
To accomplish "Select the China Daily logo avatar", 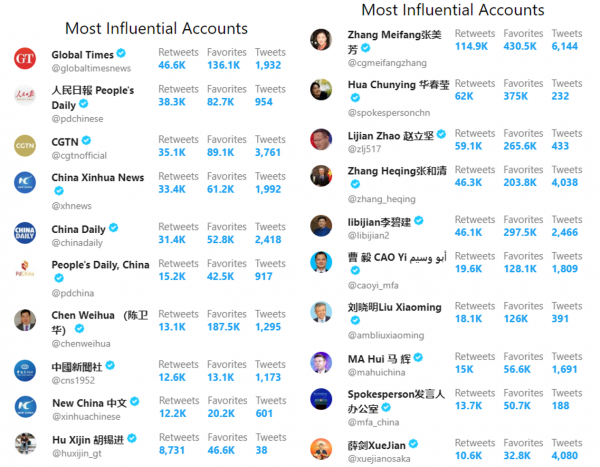I will pos(25,233).
